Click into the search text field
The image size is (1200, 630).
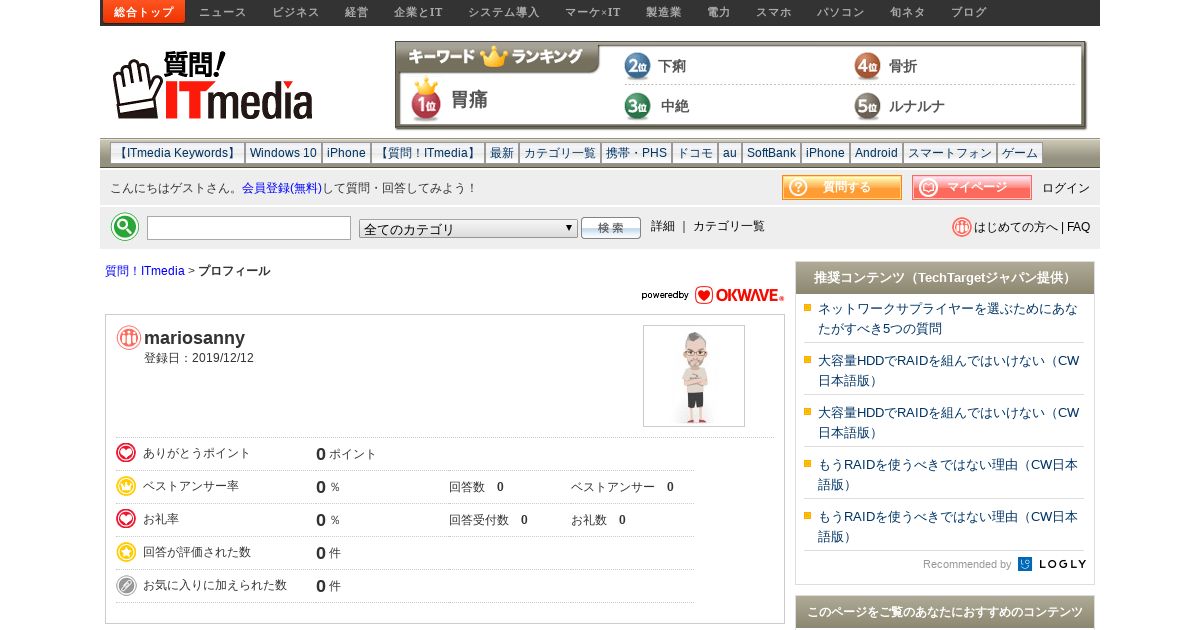pyautogui.click(x=249, y=228)
